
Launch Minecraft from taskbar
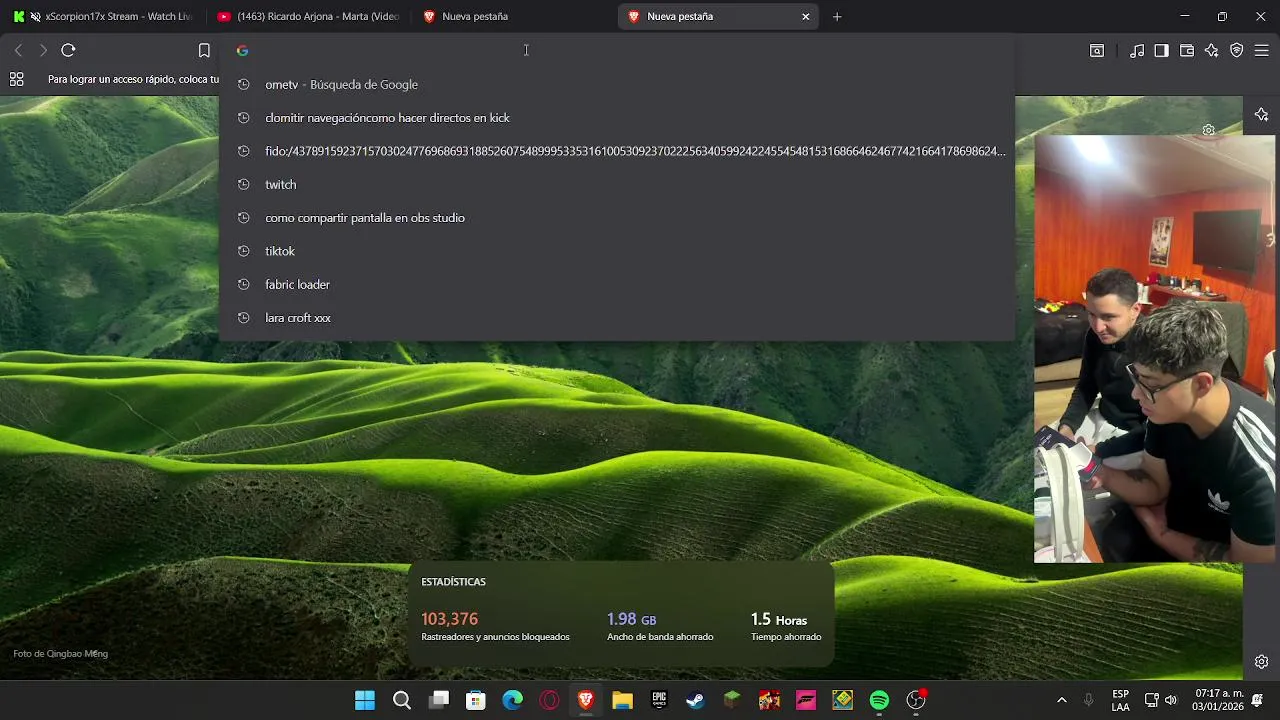(732, 700)
